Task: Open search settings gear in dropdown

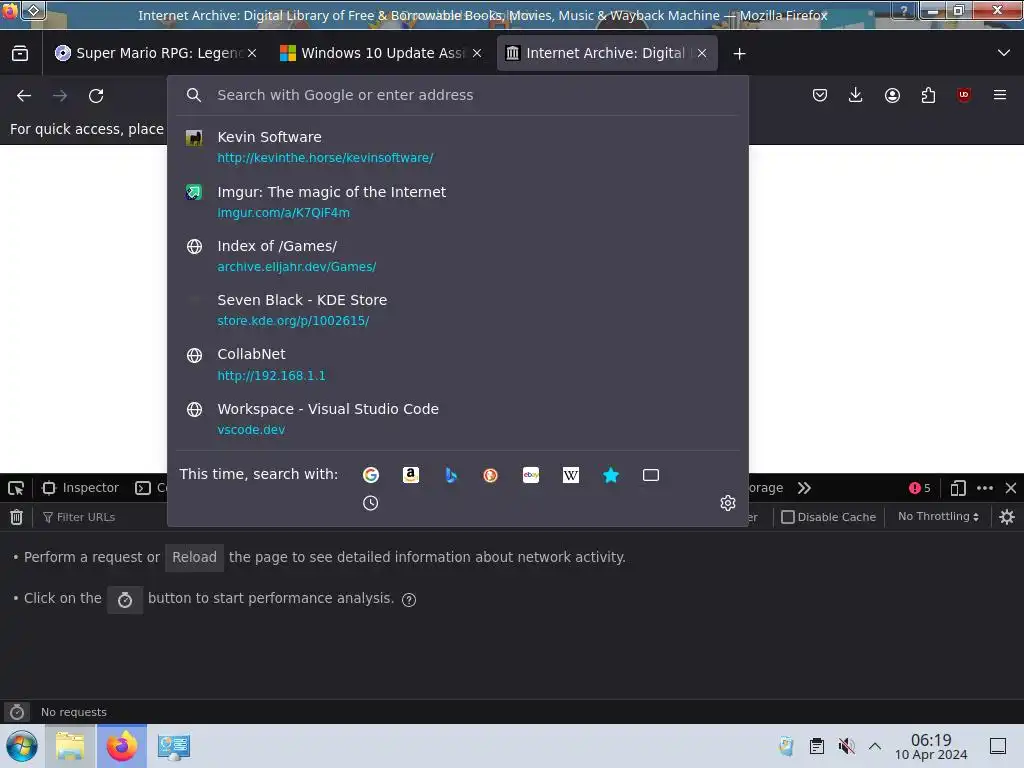Action: point(728,503)
